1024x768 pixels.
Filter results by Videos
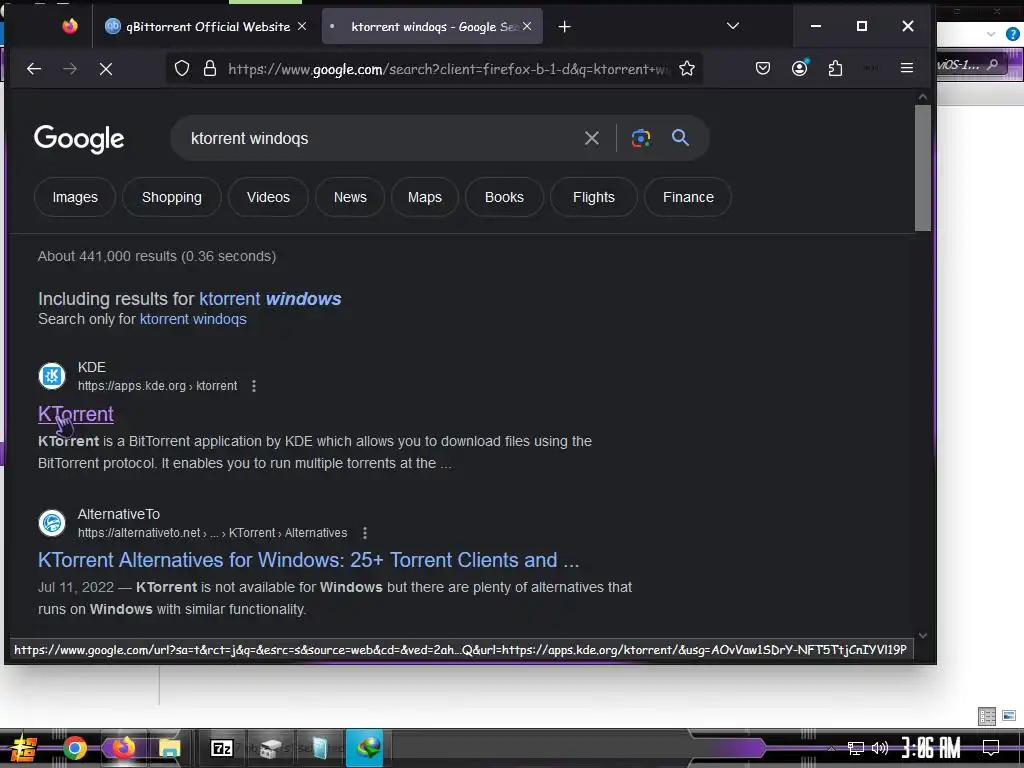click(268, 197)
